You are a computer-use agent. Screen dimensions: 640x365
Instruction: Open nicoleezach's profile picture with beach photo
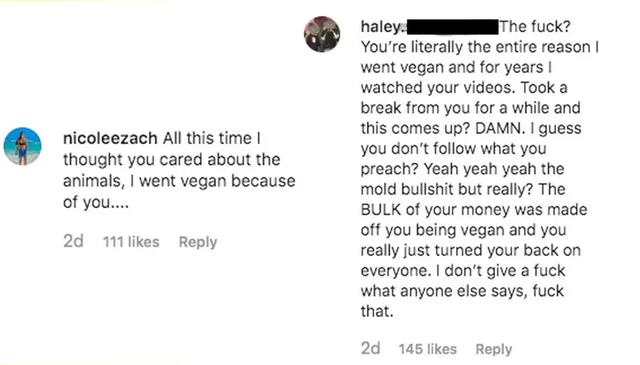tap(22, 146)
